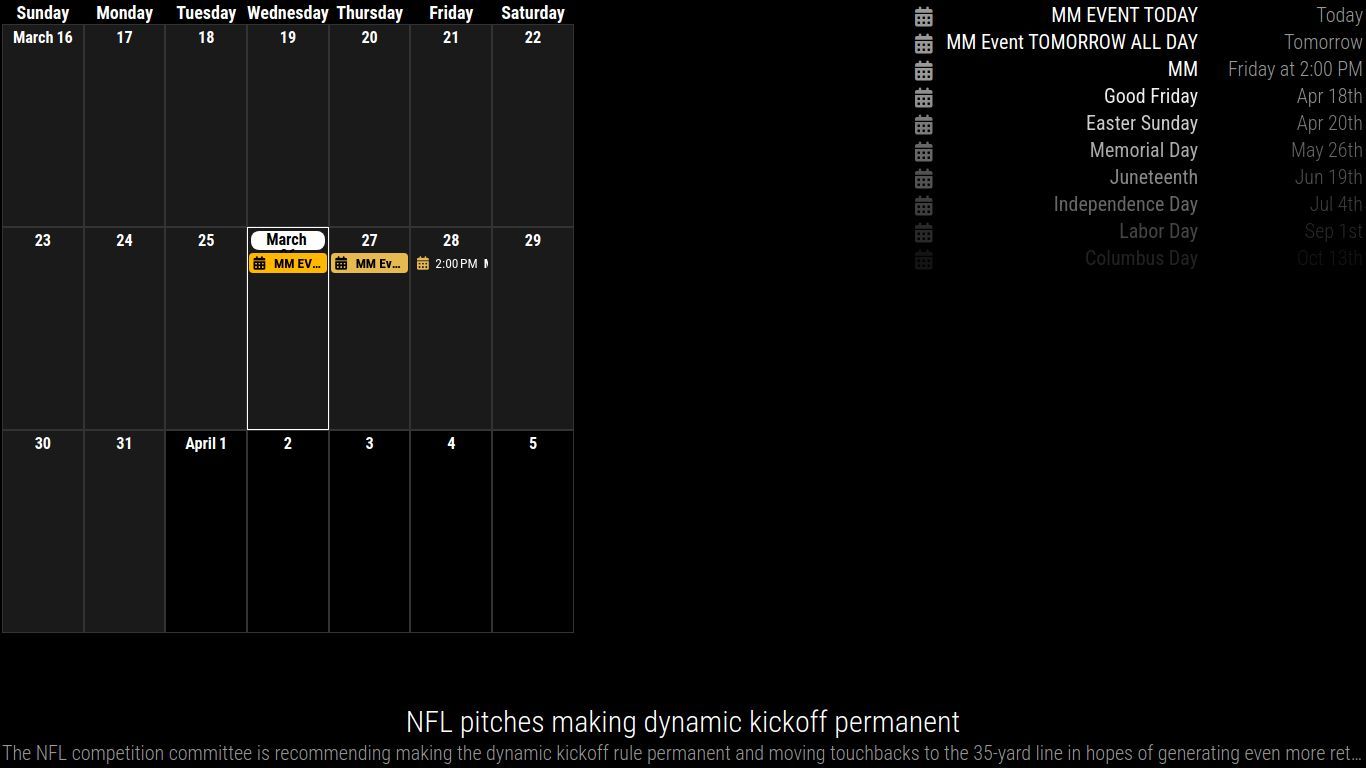Select the Wednesday column header
Viewport: 1366px width, 768px height.
(287, 13)
